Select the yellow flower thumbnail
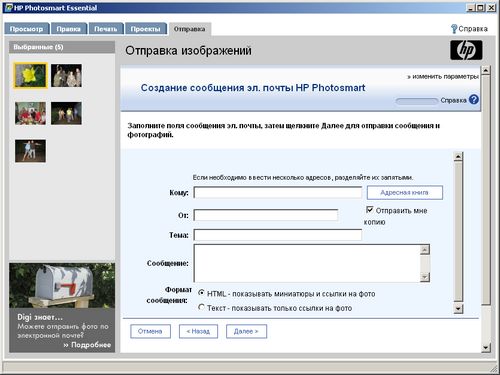 point(30,76)
